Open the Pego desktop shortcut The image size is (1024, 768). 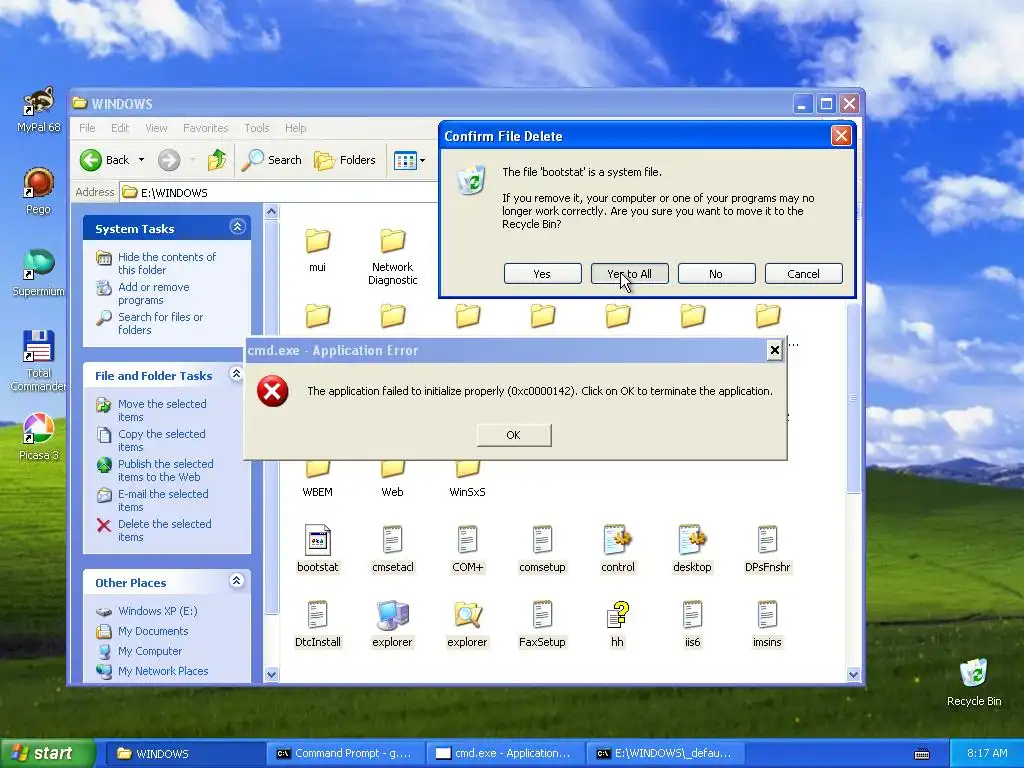(38, 191)
